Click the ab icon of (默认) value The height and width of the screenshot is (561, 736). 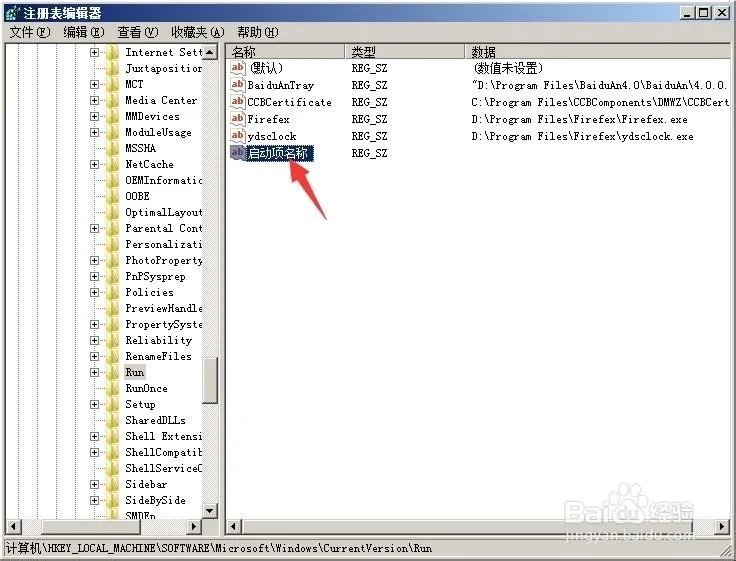[x=238, y=68]
